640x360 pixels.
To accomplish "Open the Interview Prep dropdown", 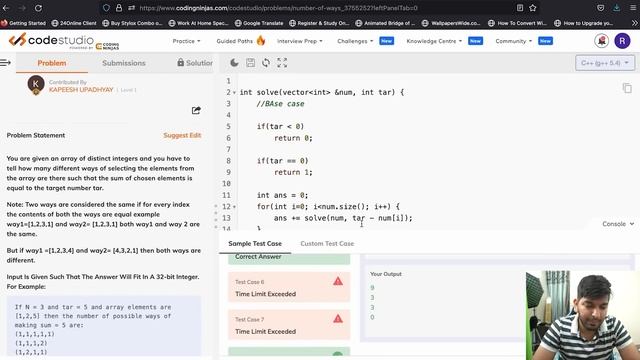I will tap(300, 41).
